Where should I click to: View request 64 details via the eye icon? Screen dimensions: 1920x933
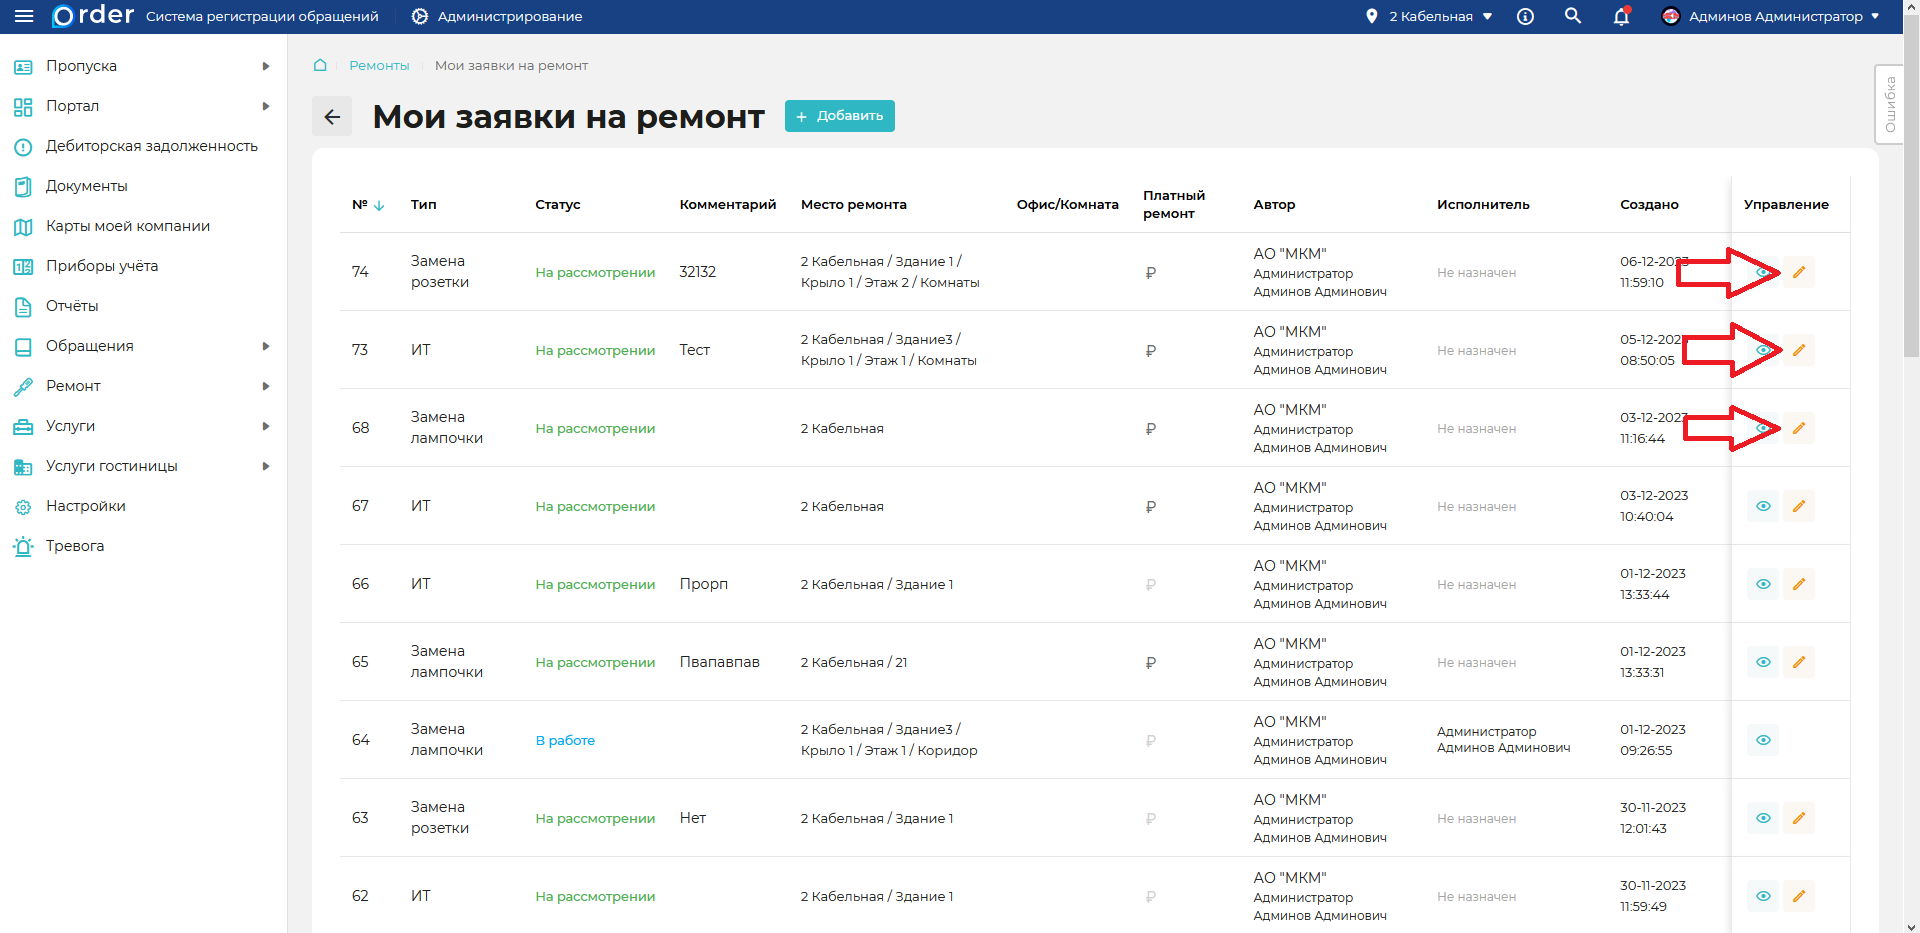tap(1763, 740)
